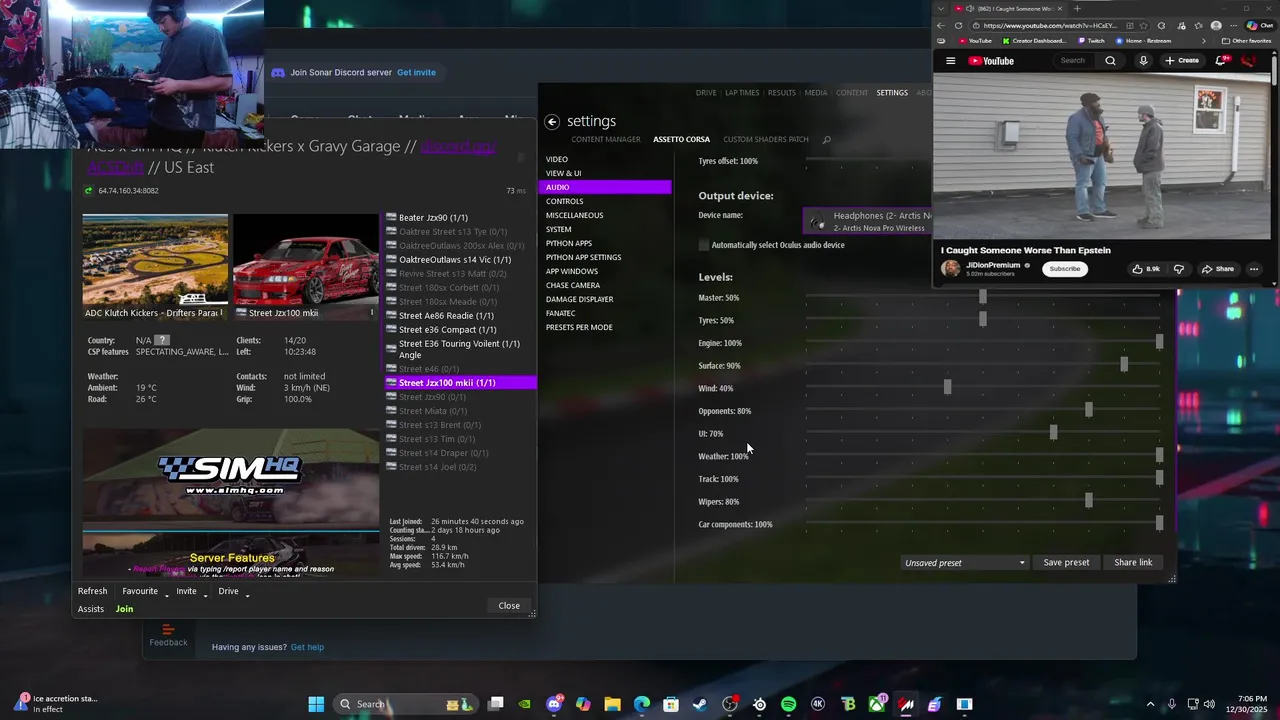
Task: Open the browser profile avatar
Action: [x=1216, y=26]
